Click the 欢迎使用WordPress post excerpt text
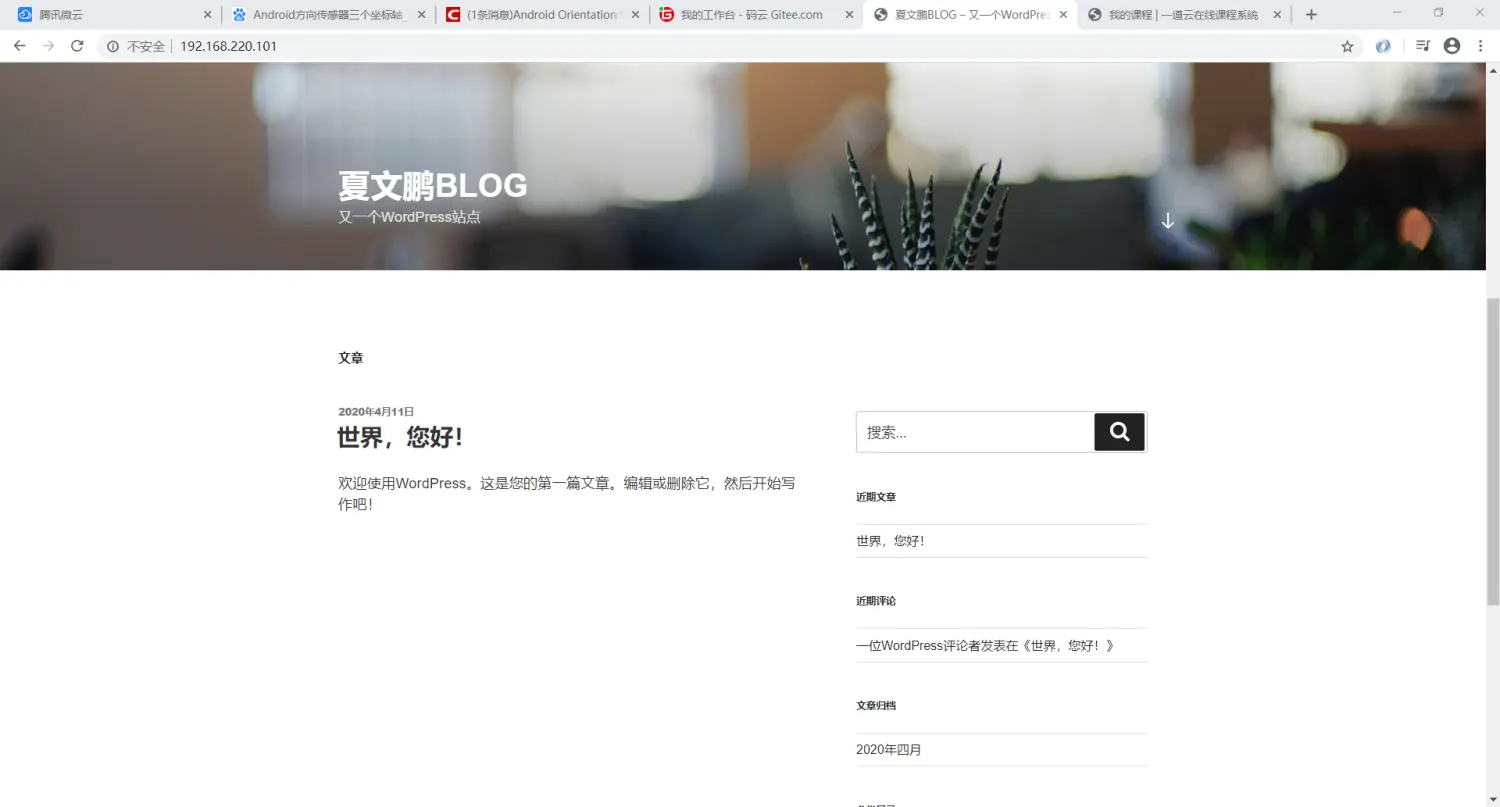 [x=567, y=494]
